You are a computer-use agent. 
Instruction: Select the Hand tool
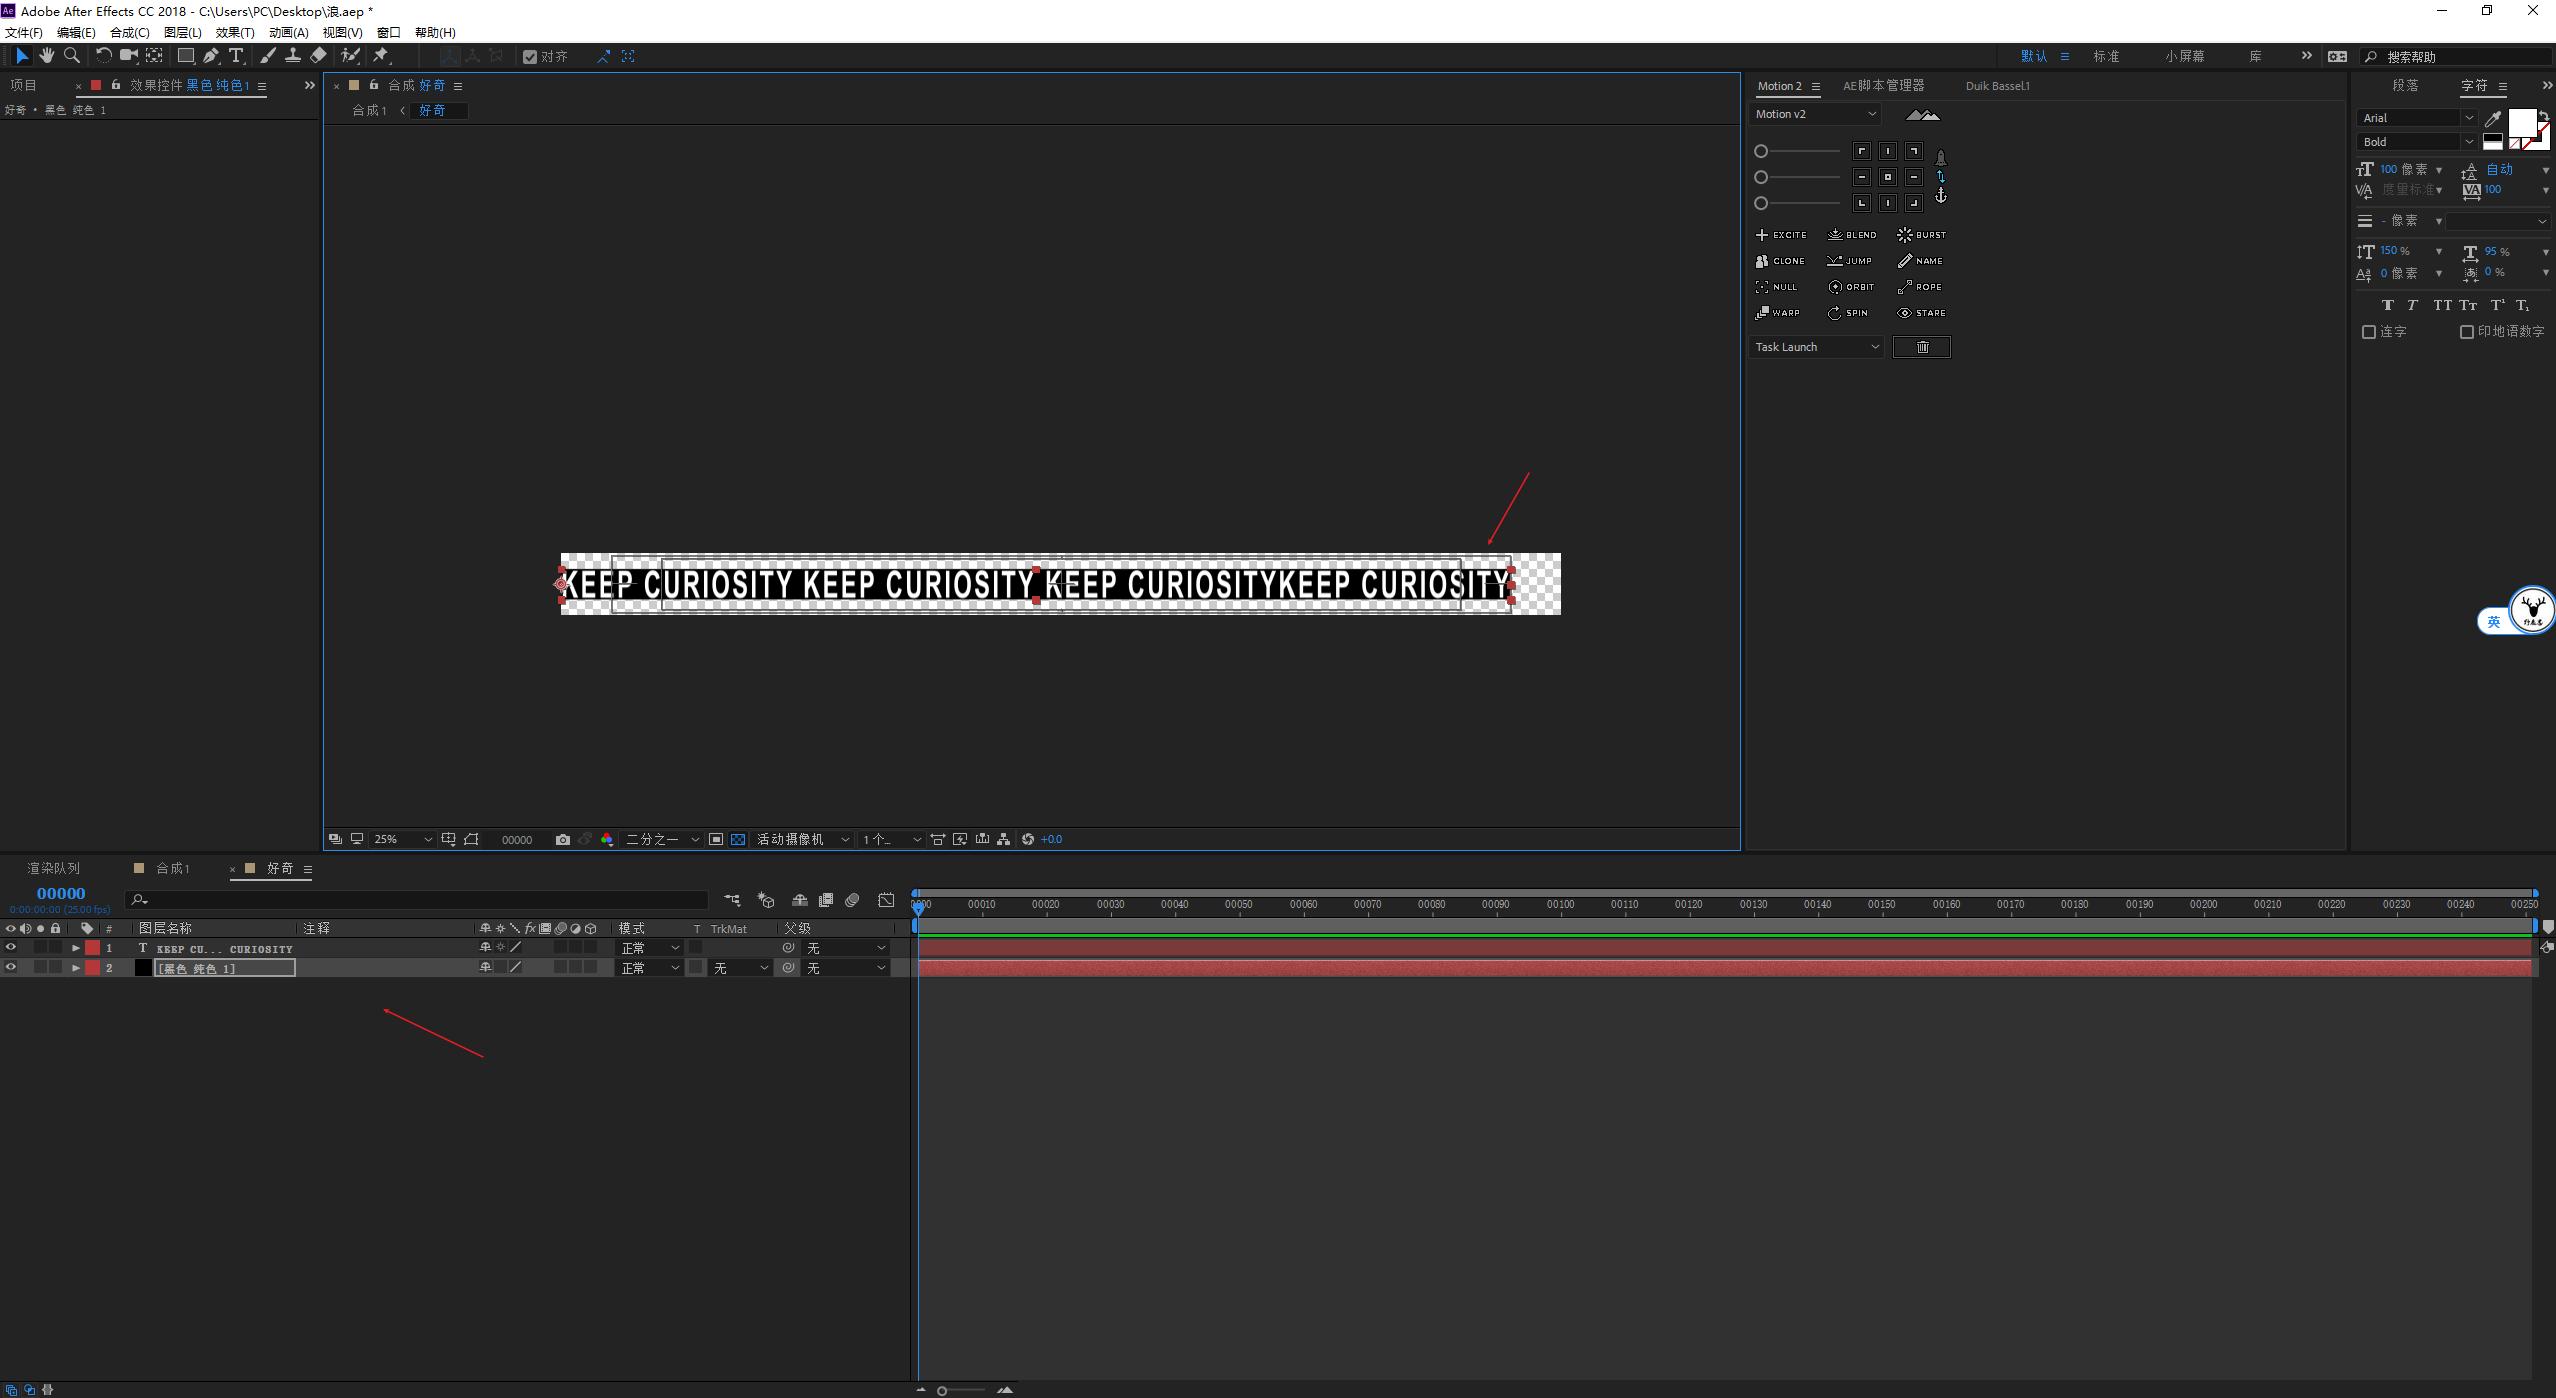[x=46, y=56]
